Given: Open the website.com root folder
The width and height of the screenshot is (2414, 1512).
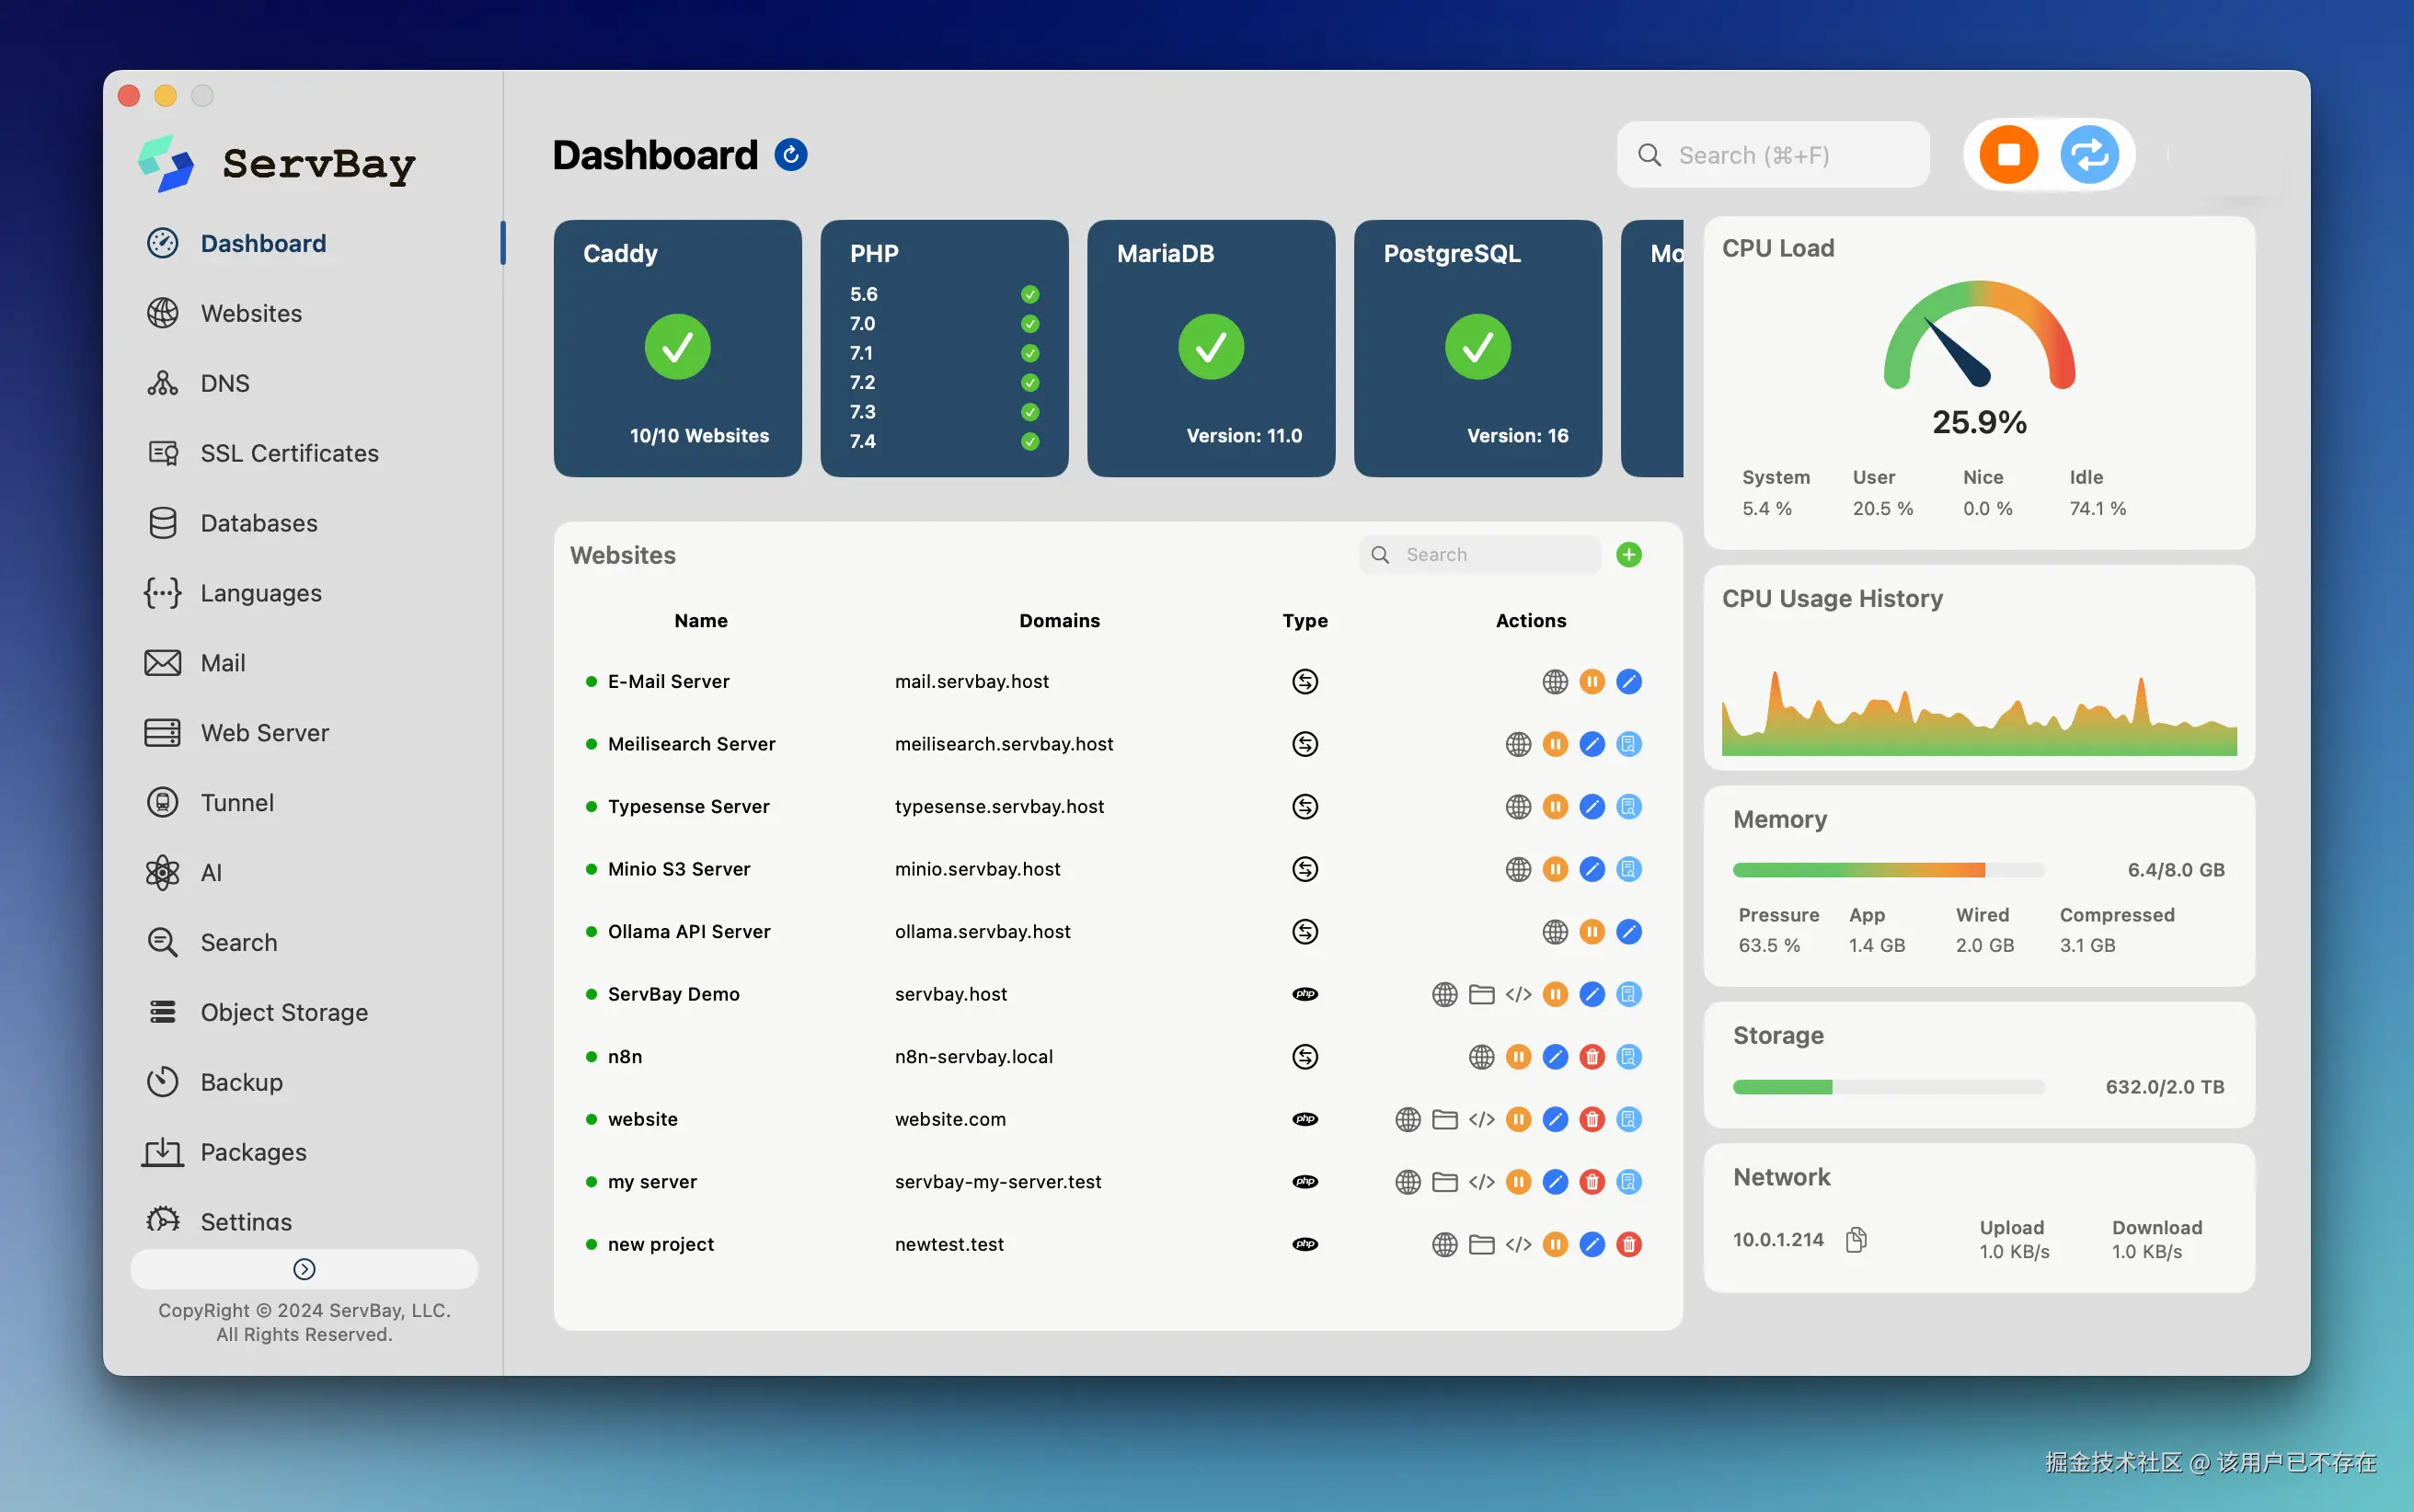Looking at the screenshot, I should [x=1445, y=1119].
